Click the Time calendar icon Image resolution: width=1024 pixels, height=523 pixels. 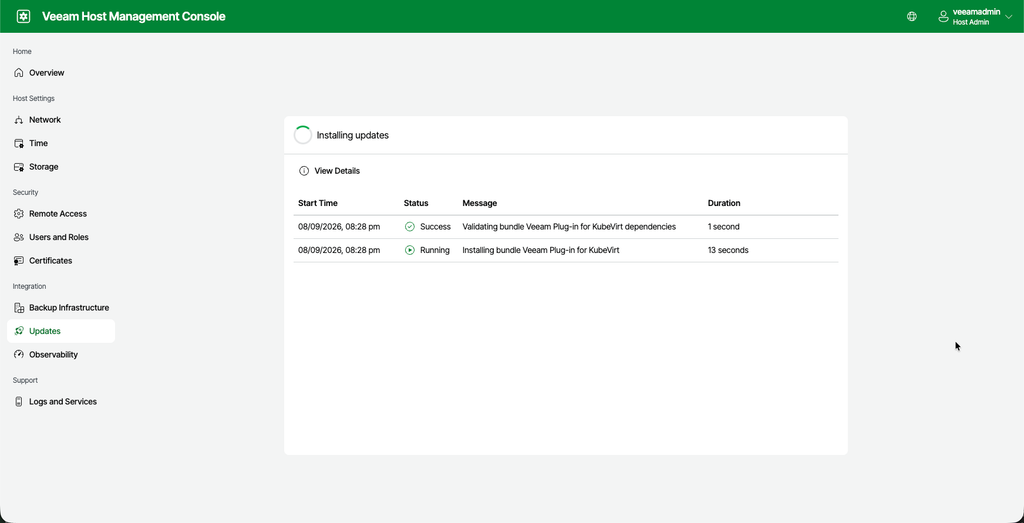[19, 143]
